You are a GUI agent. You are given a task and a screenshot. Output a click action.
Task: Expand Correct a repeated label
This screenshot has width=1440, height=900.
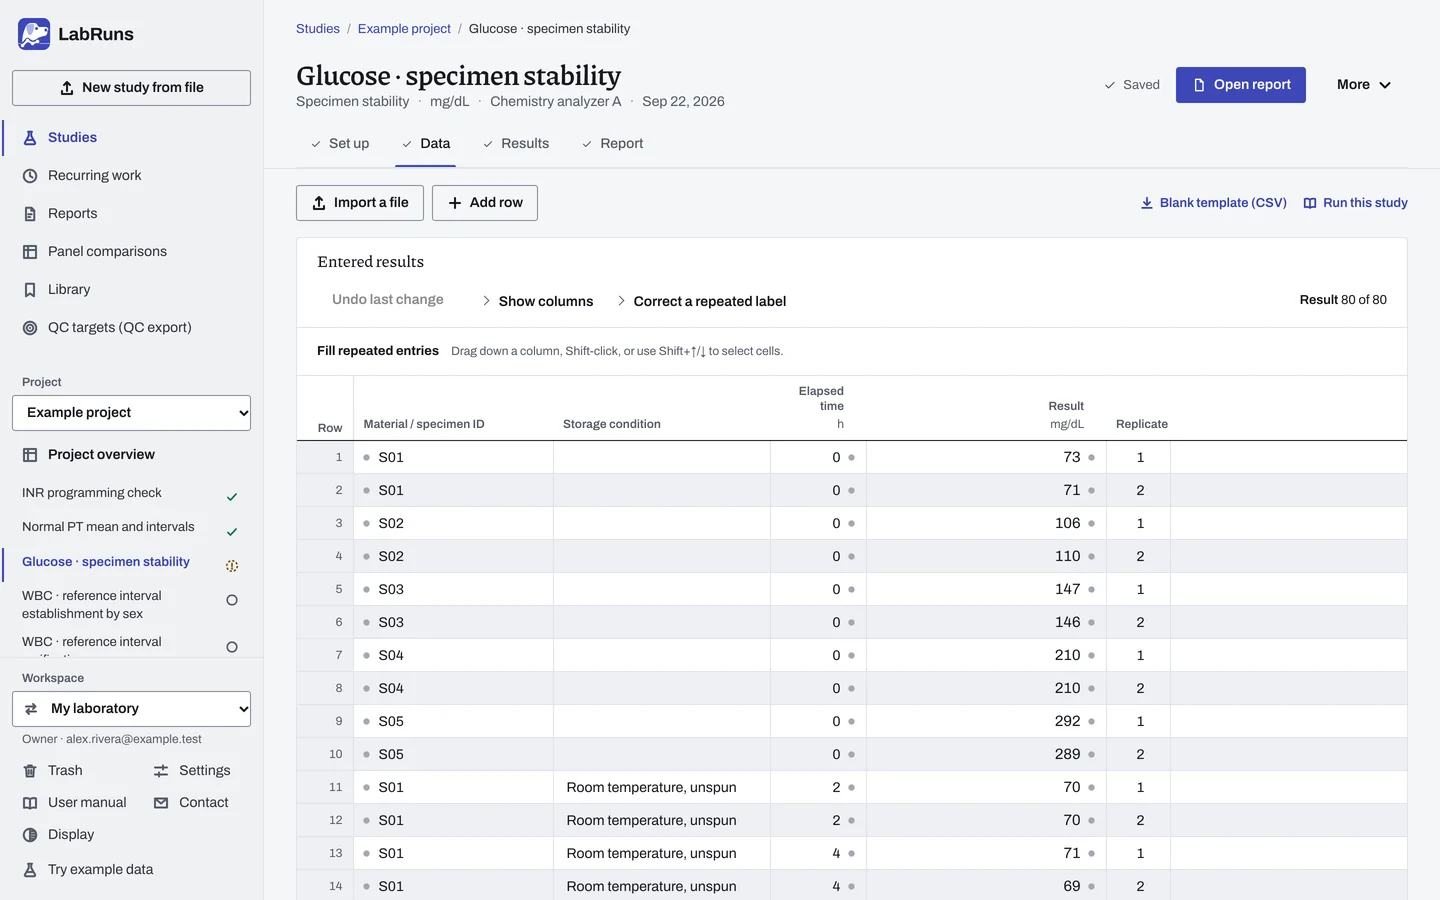(x=702, y=301)
